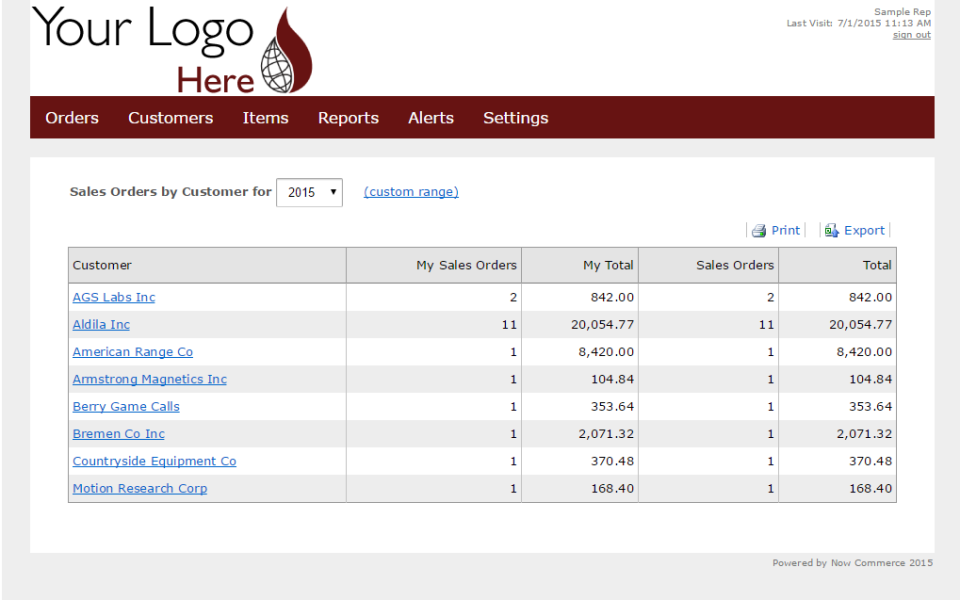Viewport: 960px width, 600px height.
Task: View Motion Research Corp sales orders
Action: coord(139,488)
